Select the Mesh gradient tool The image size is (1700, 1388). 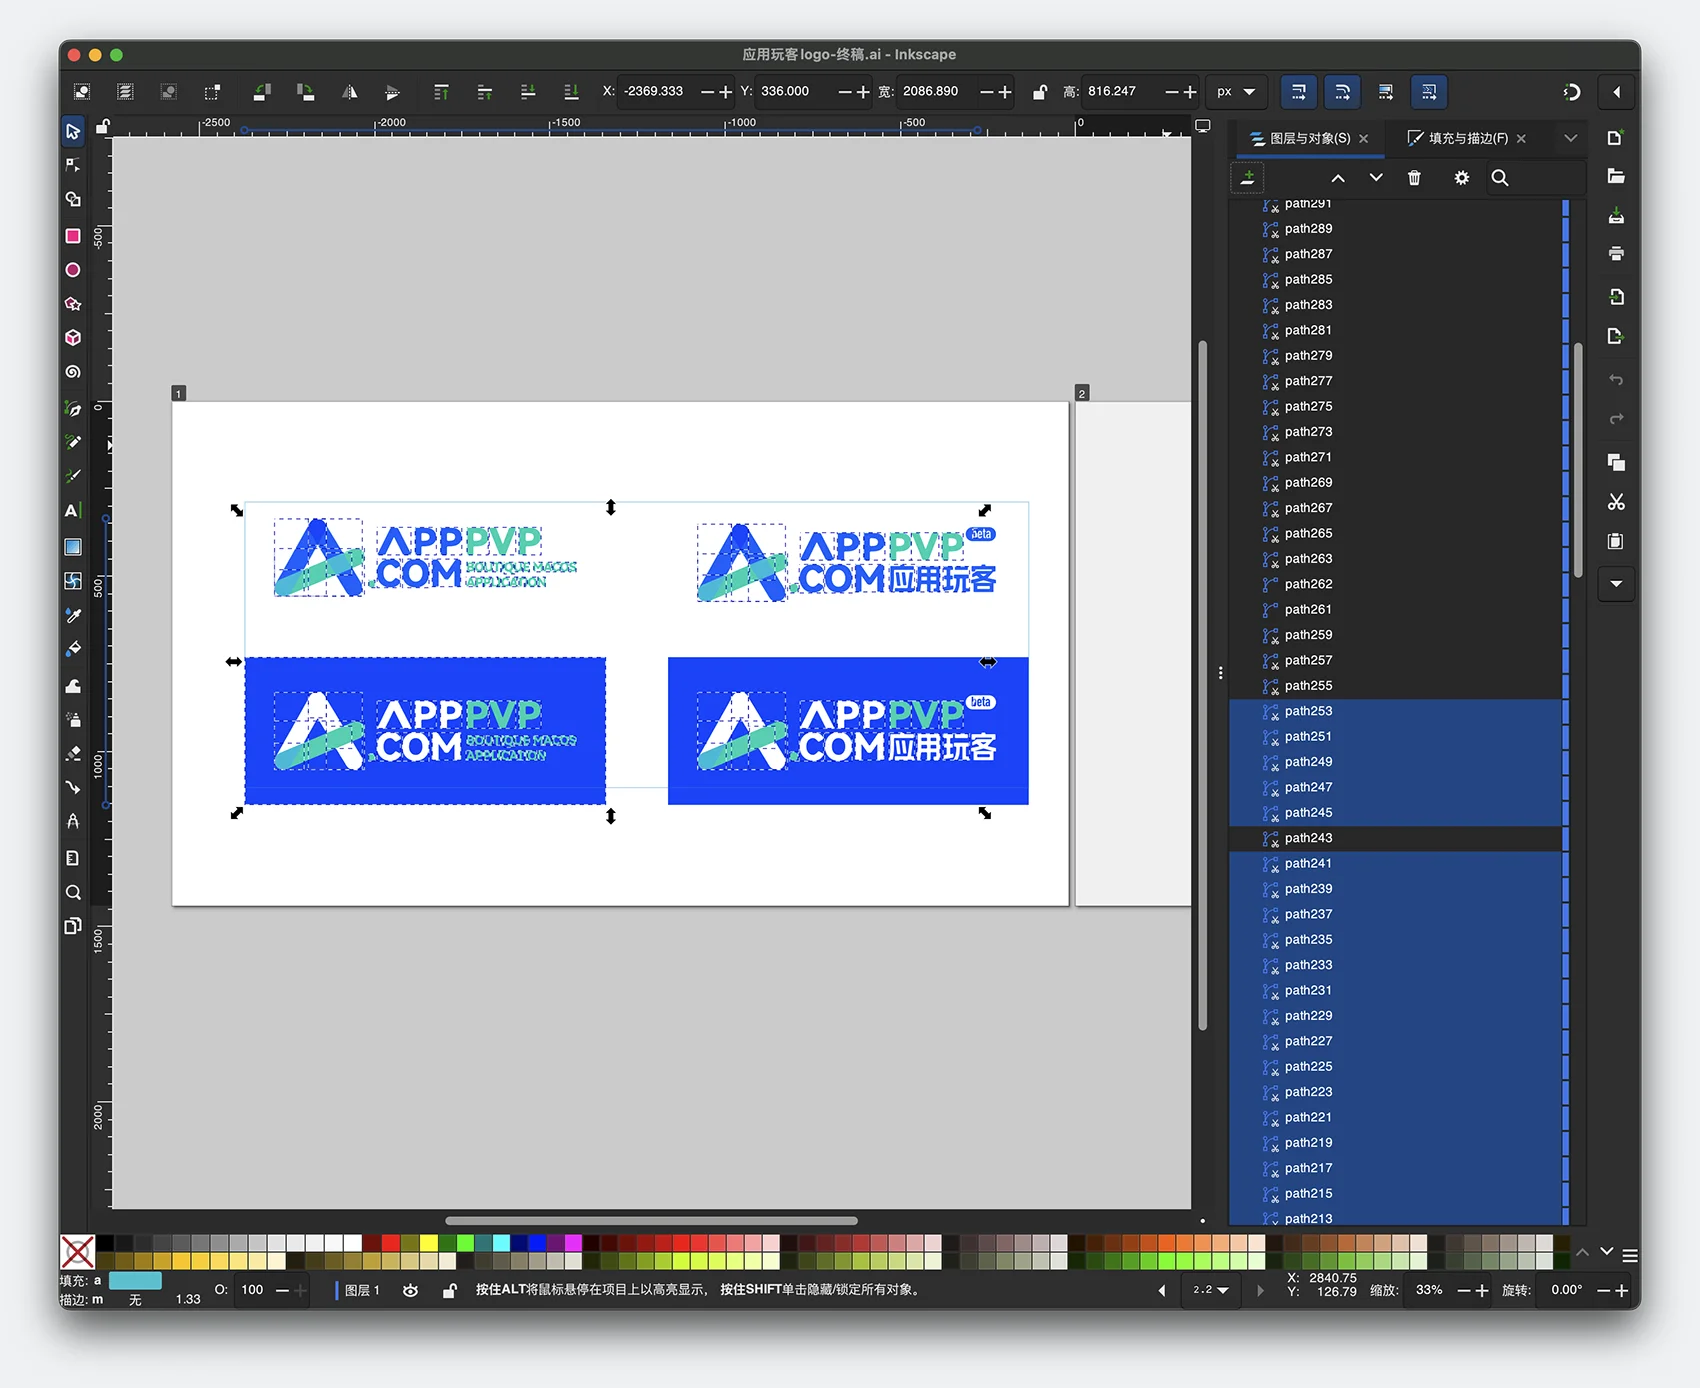point(73,581)
